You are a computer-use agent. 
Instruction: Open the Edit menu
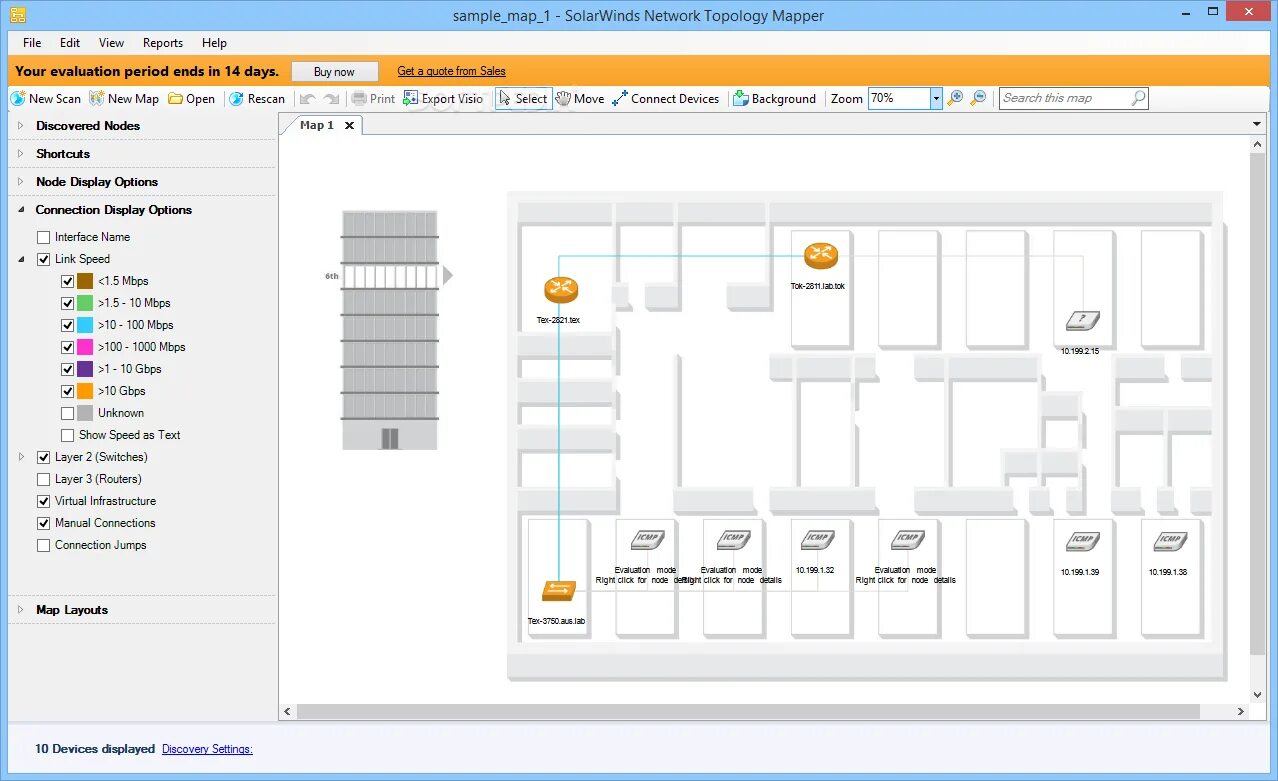tap(70, 43)
